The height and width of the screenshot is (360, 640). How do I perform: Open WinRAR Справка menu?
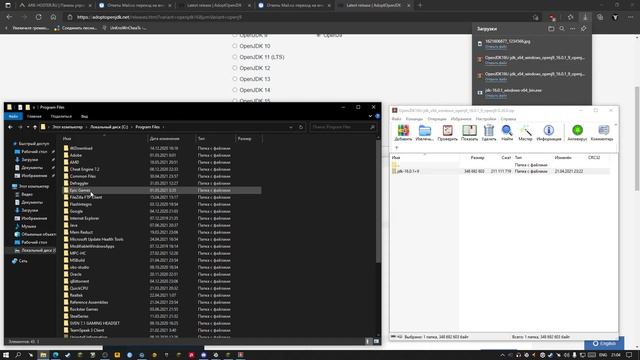[x=509, y=119]
